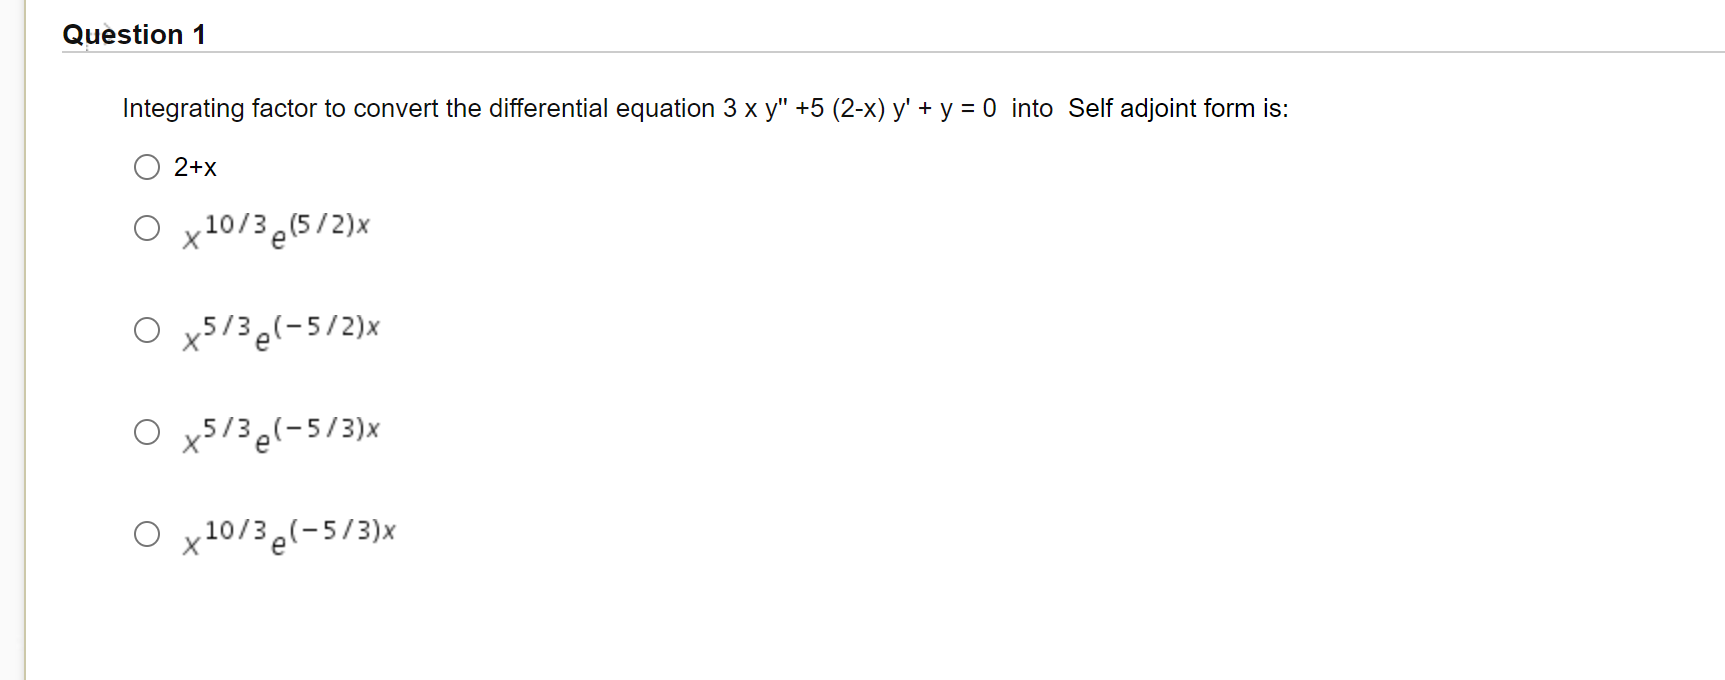Viewport: 1725px width, 680px height.
Task: Select the option x^(5/3) e^((-5/3)x)
Action: [x=146, y=432]
